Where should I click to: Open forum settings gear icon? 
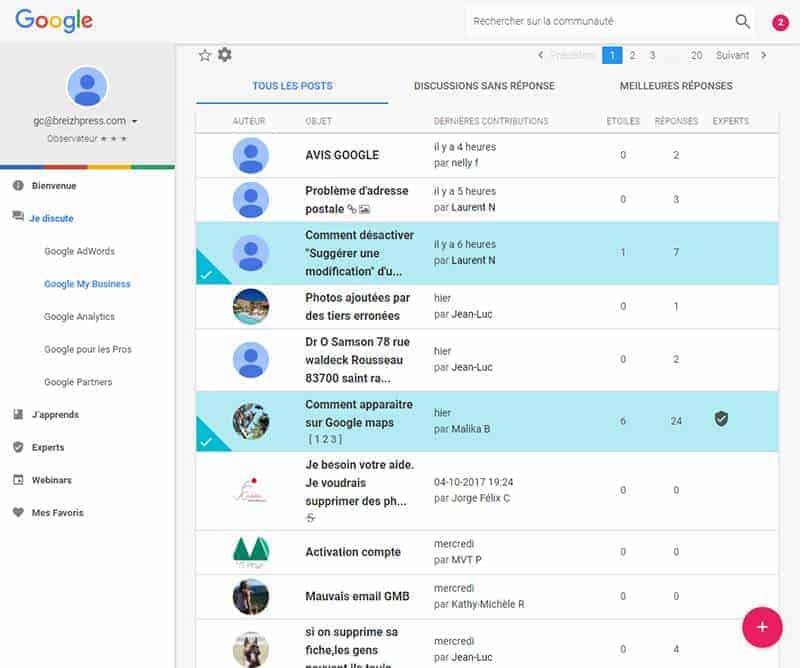224,54
